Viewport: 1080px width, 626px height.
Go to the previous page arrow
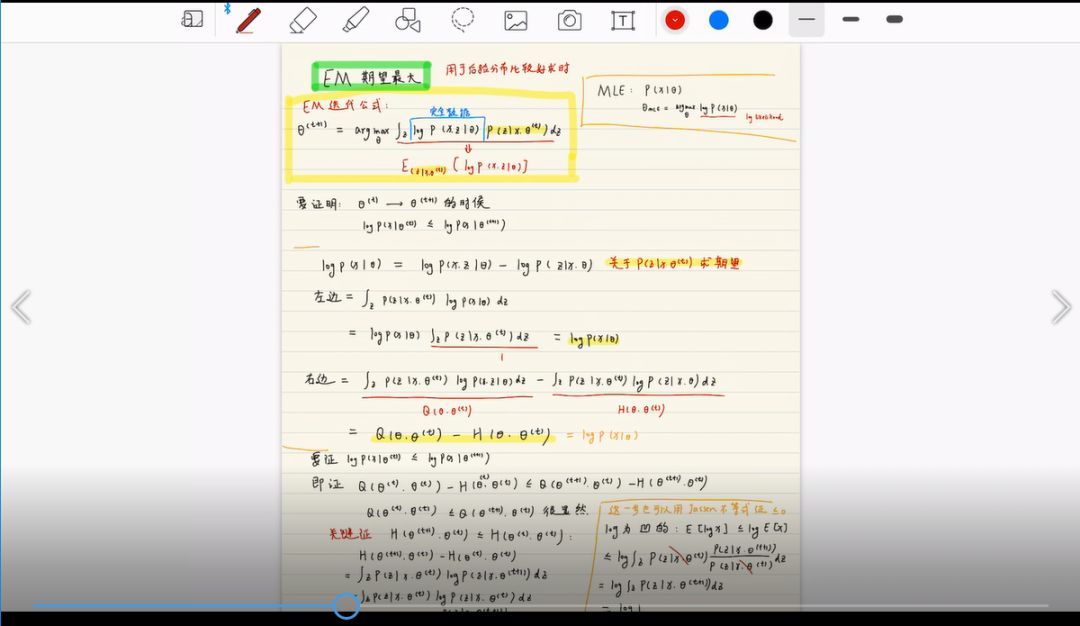(21, 307)
